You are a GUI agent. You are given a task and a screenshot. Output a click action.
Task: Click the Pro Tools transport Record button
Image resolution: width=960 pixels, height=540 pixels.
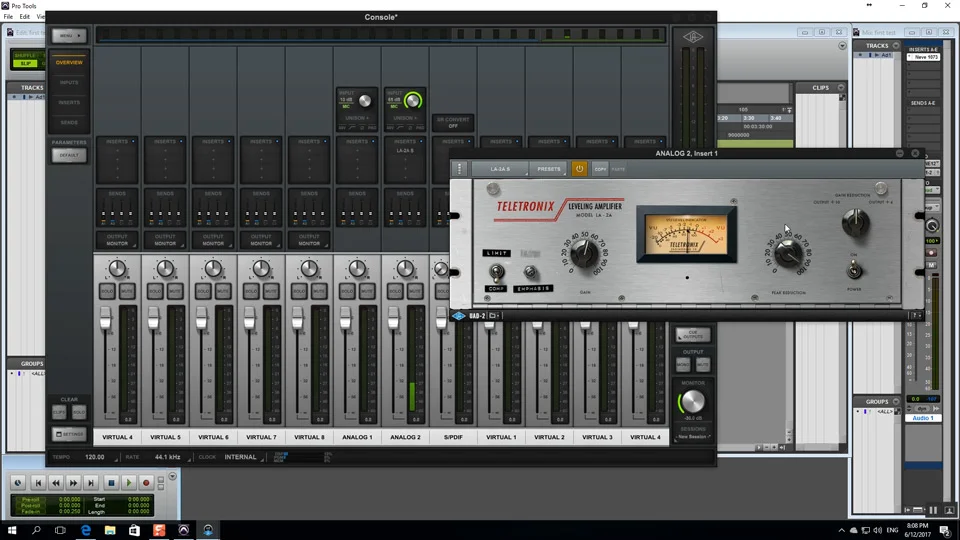pos(146,483)
